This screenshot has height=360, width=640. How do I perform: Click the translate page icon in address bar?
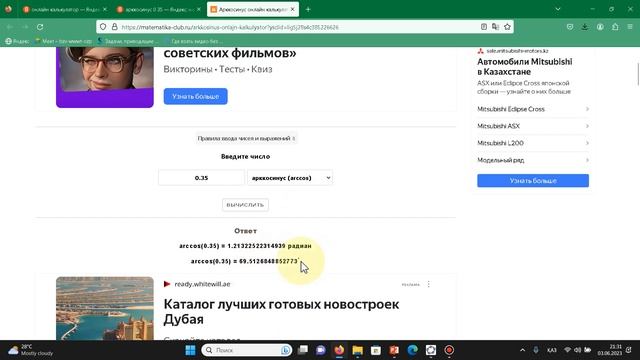[x=496, y=27]
